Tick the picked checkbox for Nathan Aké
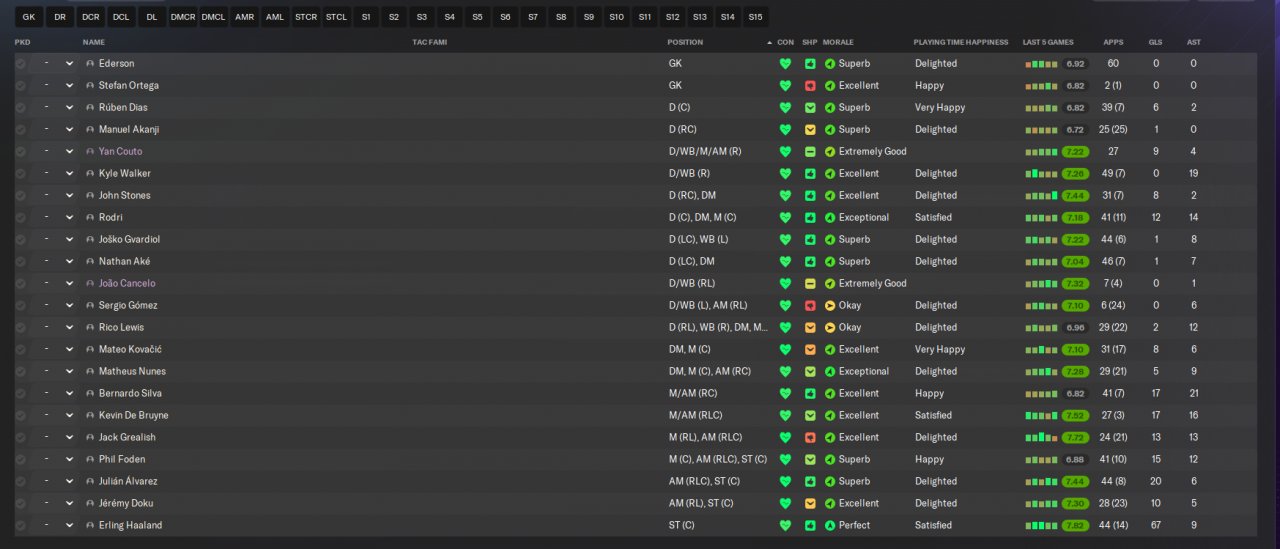The image size is (1280, 549). 20,261
